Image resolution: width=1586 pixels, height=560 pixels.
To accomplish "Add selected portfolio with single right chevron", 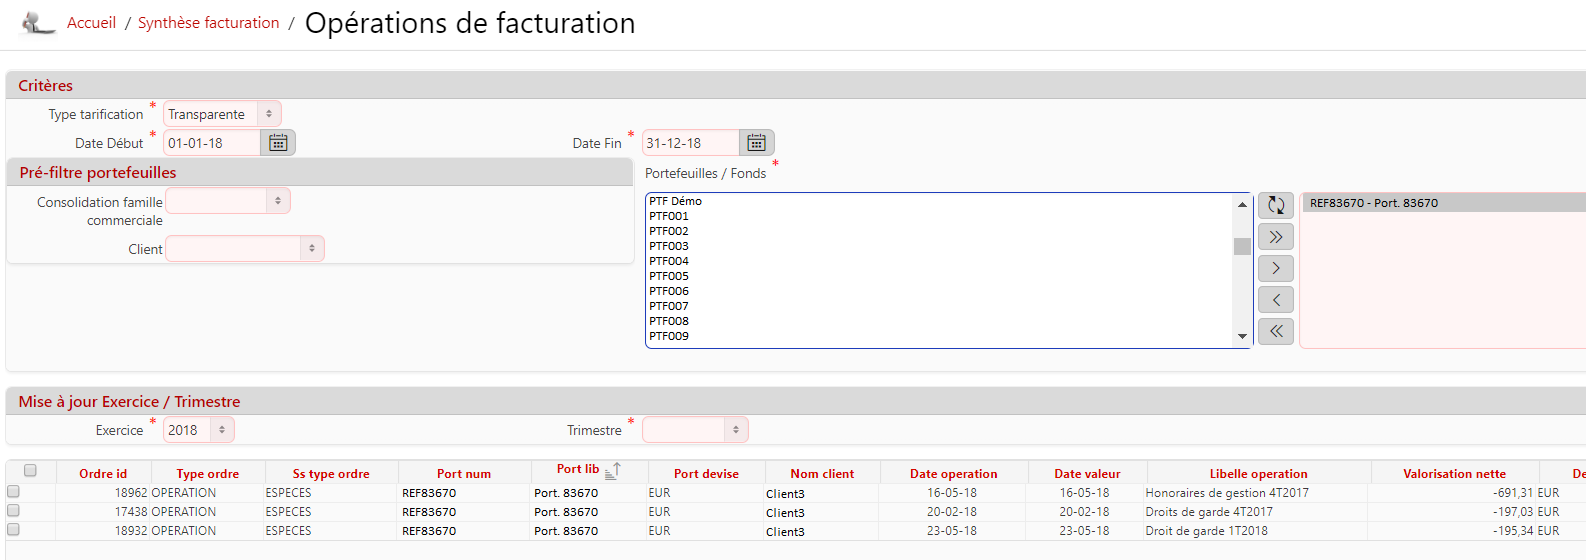I will click(x=1276, y=268).
